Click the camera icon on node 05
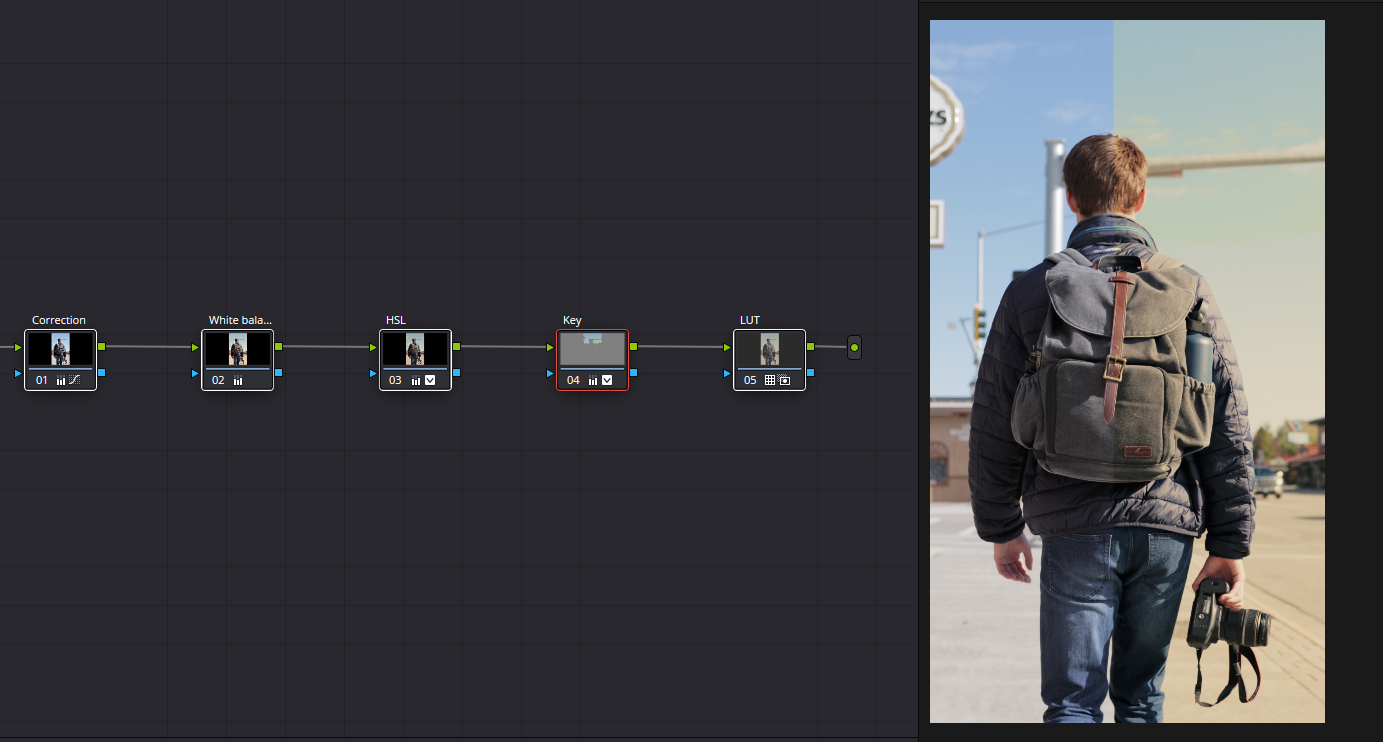 click(785, 380)
